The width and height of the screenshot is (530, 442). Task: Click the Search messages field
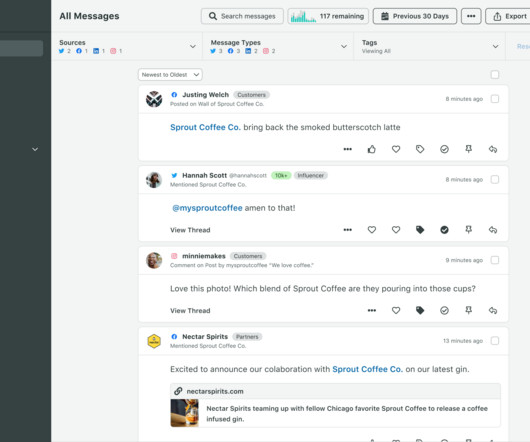(242, 16)
